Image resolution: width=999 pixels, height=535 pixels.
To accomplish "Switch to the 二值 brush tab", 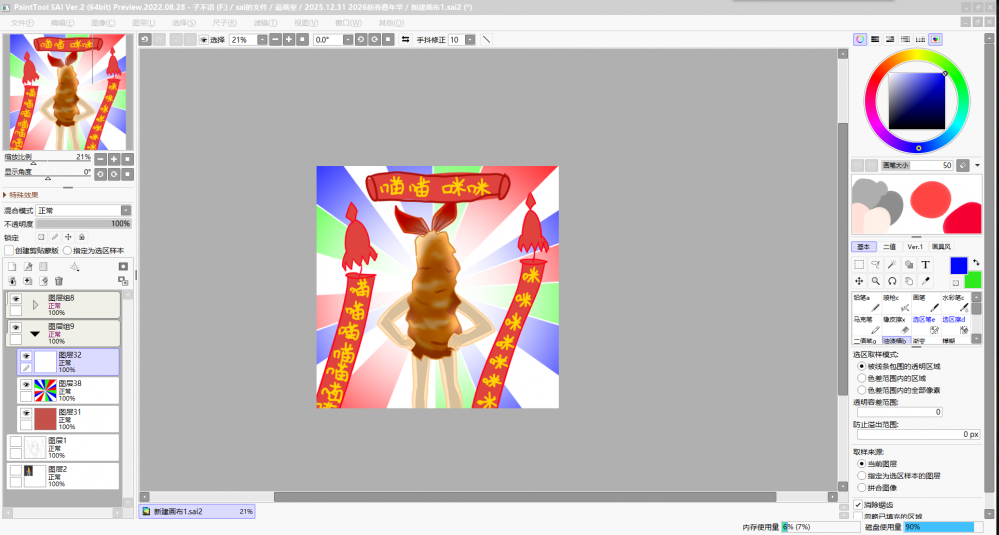I will point(889,246).
